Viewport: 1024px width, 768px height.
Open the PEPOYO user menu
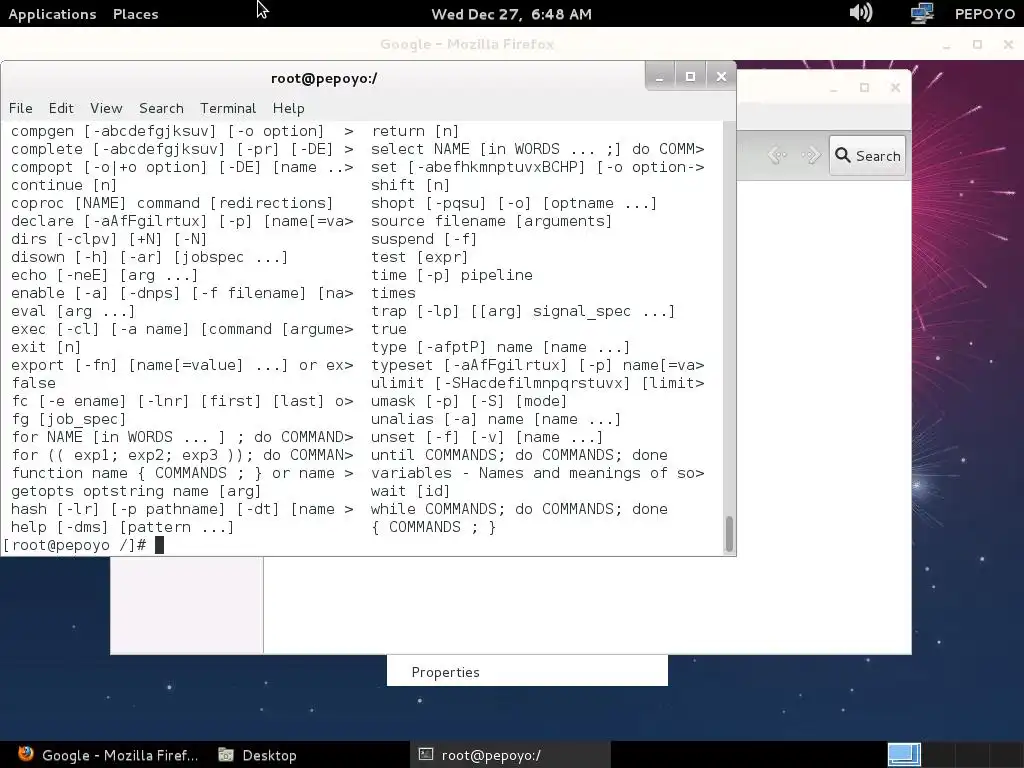pyautogui.click(x=984, y=14)
